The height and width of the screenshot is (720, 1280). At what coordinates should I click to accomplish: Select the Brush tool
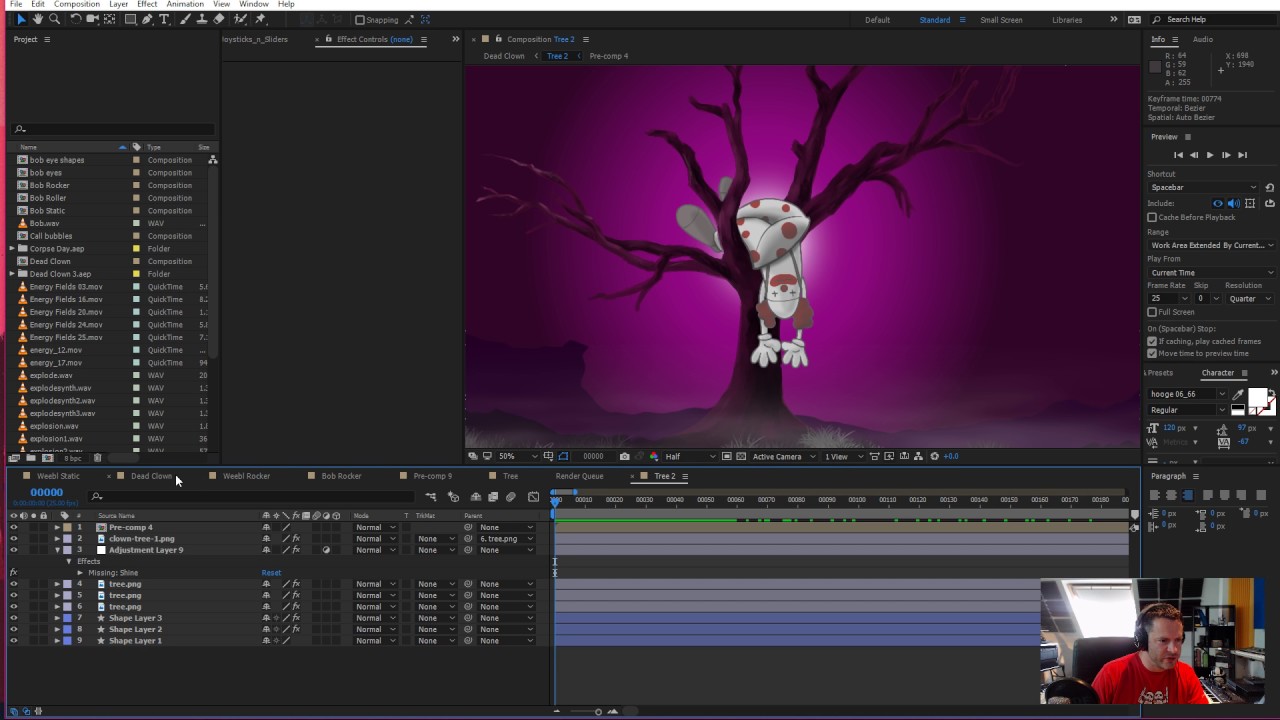point(185,19)
